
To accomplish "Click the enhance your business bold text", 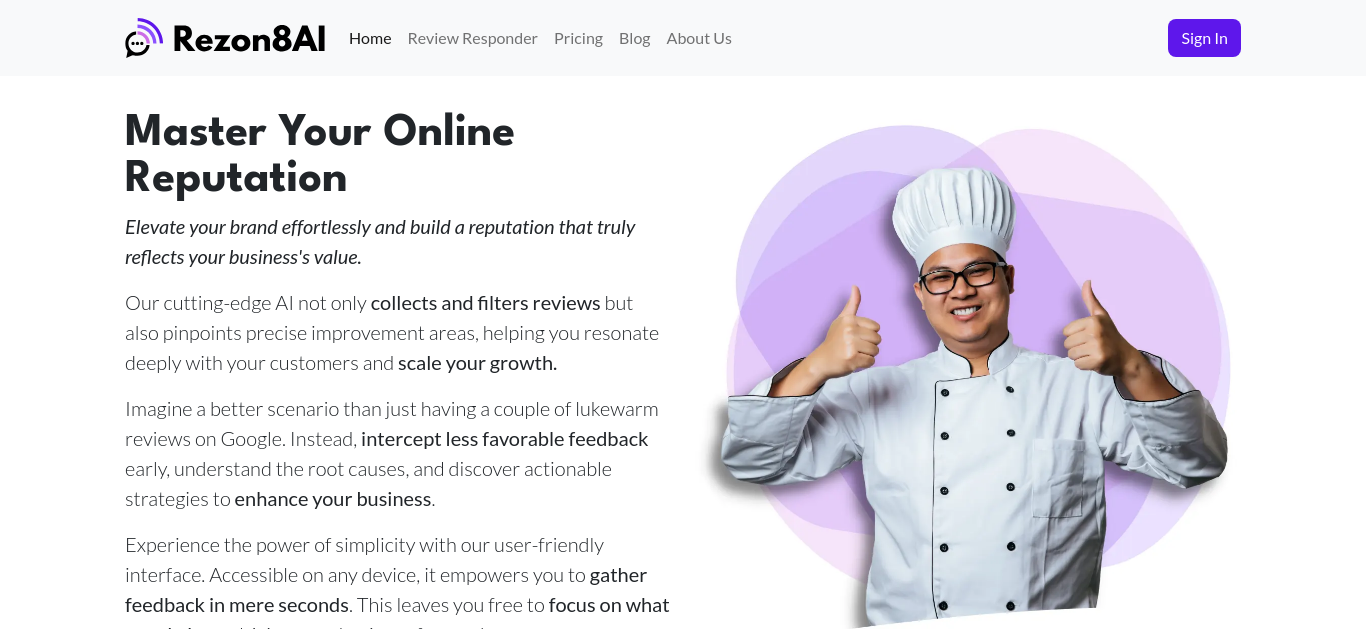I will [333, 499].
